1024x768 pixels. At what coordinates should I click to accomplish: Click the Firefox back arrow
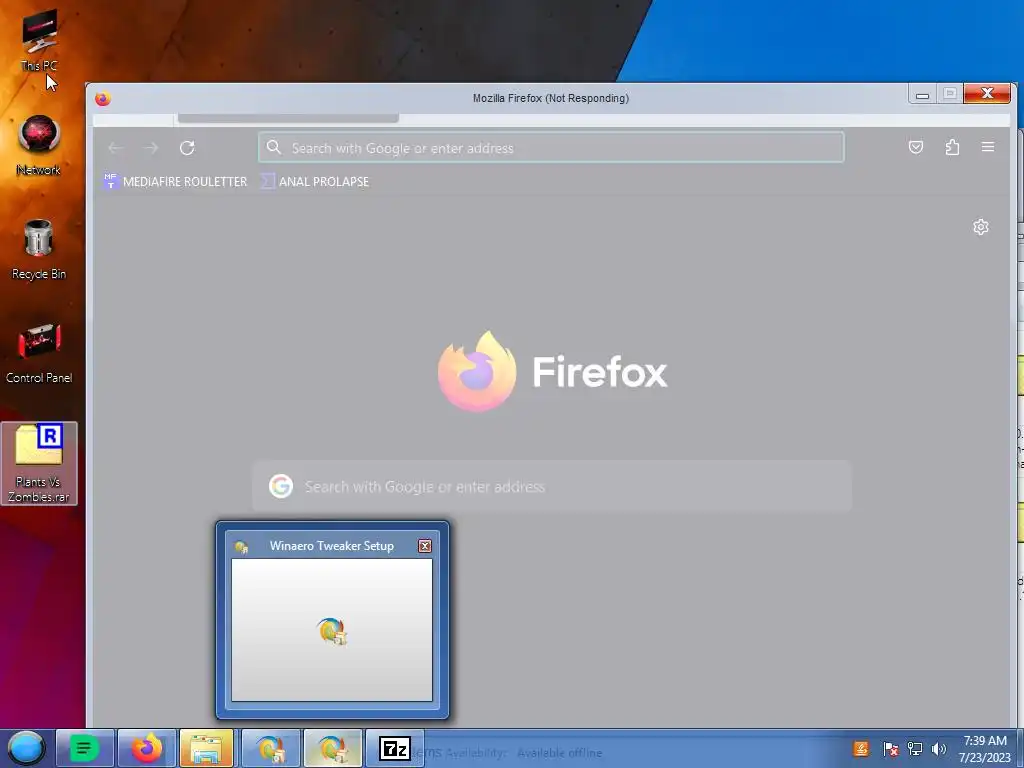click(116, 148)
